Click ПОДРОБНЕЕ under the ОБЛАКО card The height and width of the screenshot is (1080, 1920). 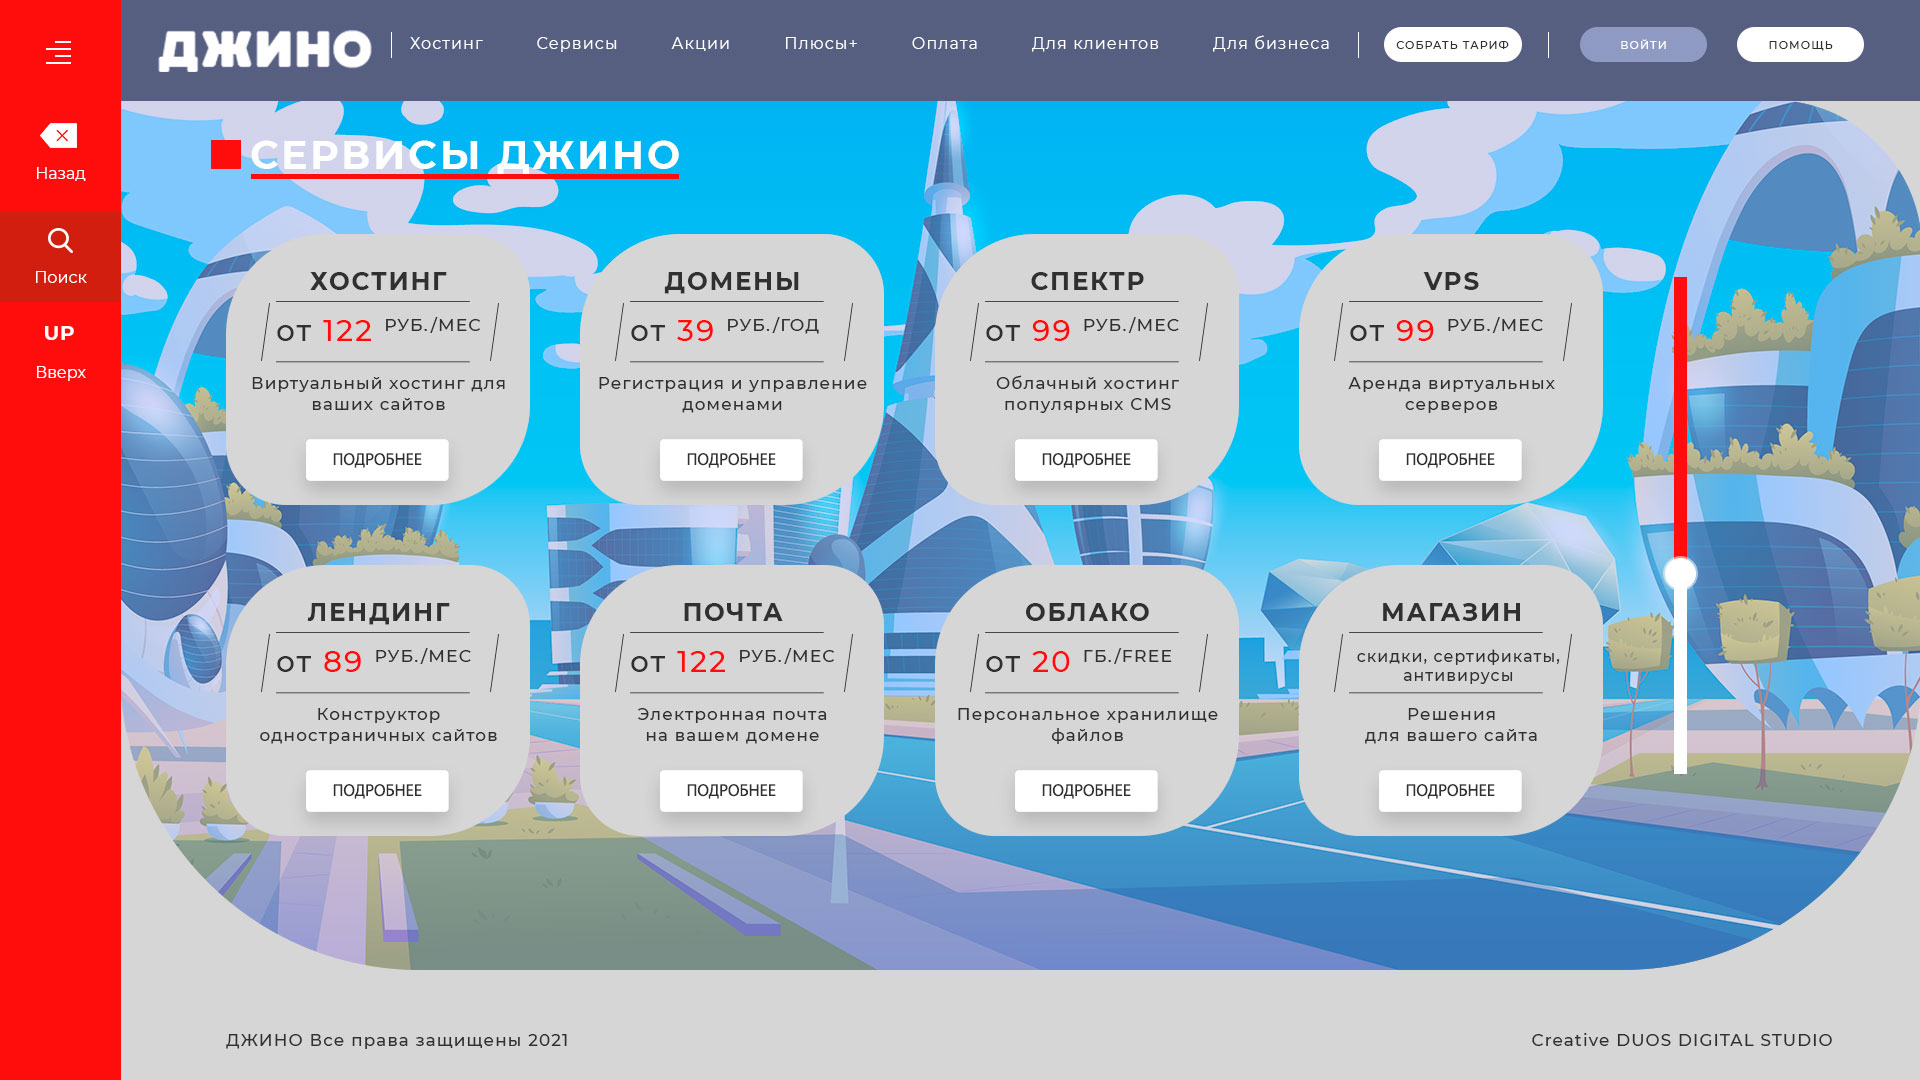(x=1086, y=791)
